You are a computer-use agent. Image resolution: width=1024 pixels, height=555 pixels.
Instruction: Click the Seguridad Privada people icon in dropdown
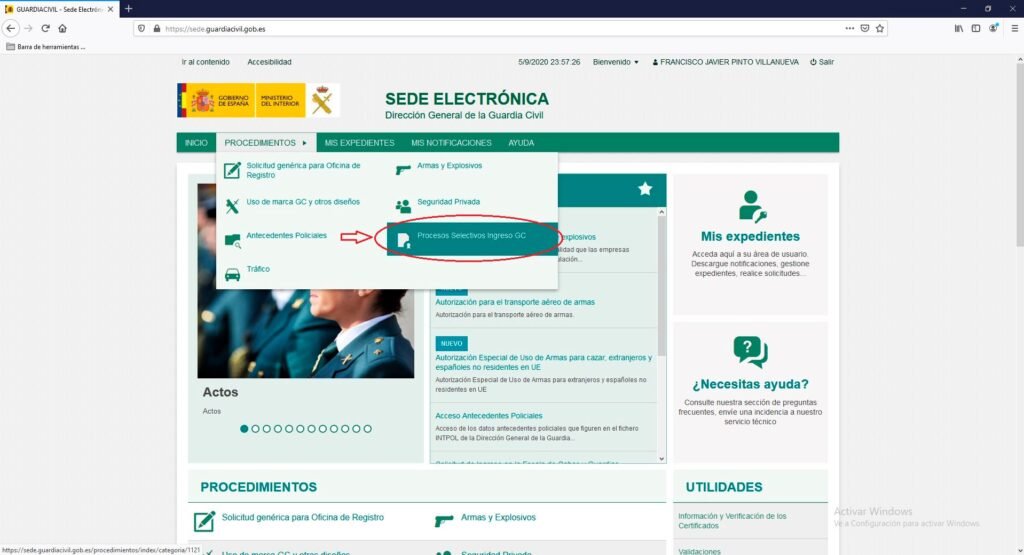pos(403,206)
